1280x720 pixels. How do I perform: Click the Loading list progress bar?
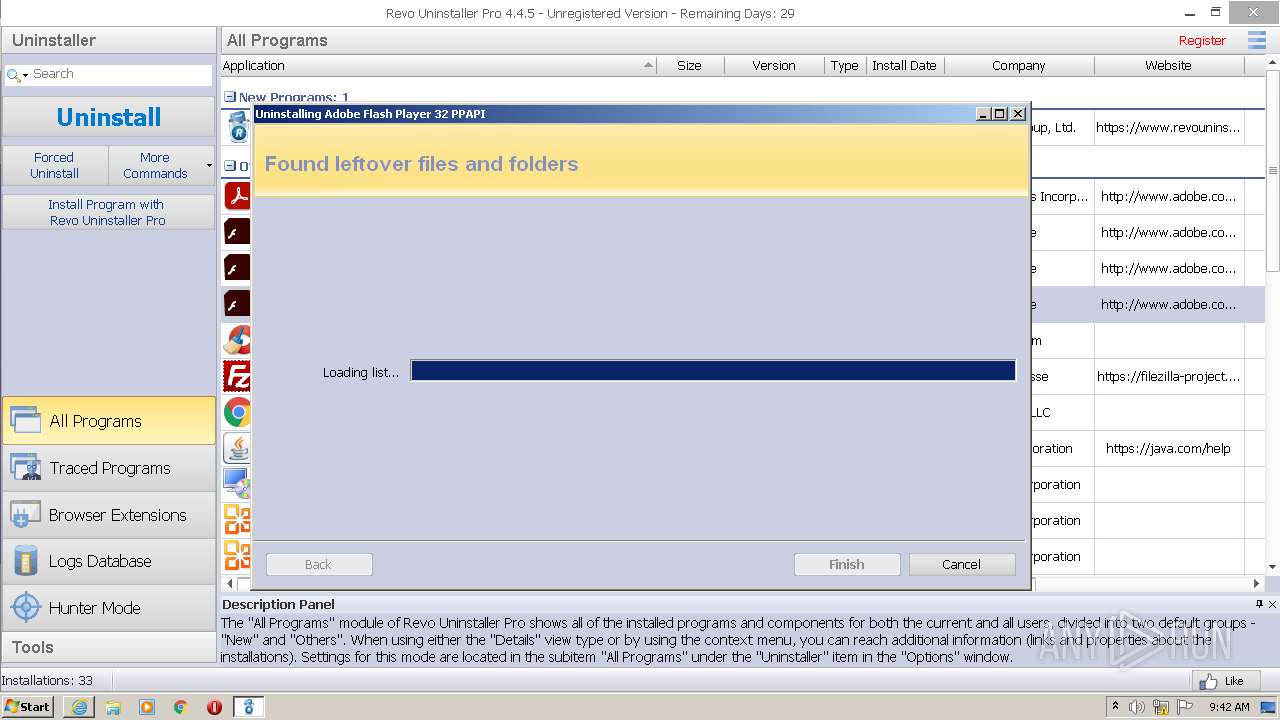pos(713,371)
